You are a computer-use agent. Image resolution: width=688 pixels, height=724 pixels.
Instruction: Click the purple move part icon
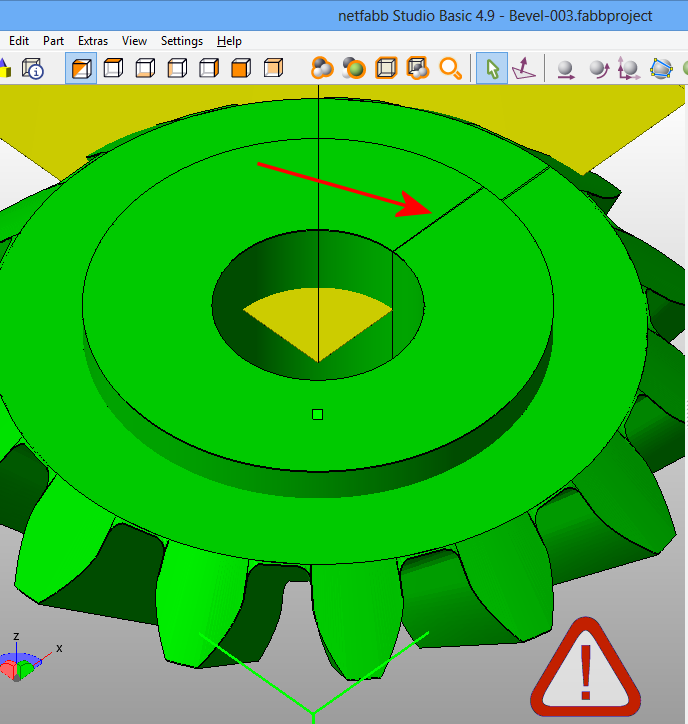(523, 69)
